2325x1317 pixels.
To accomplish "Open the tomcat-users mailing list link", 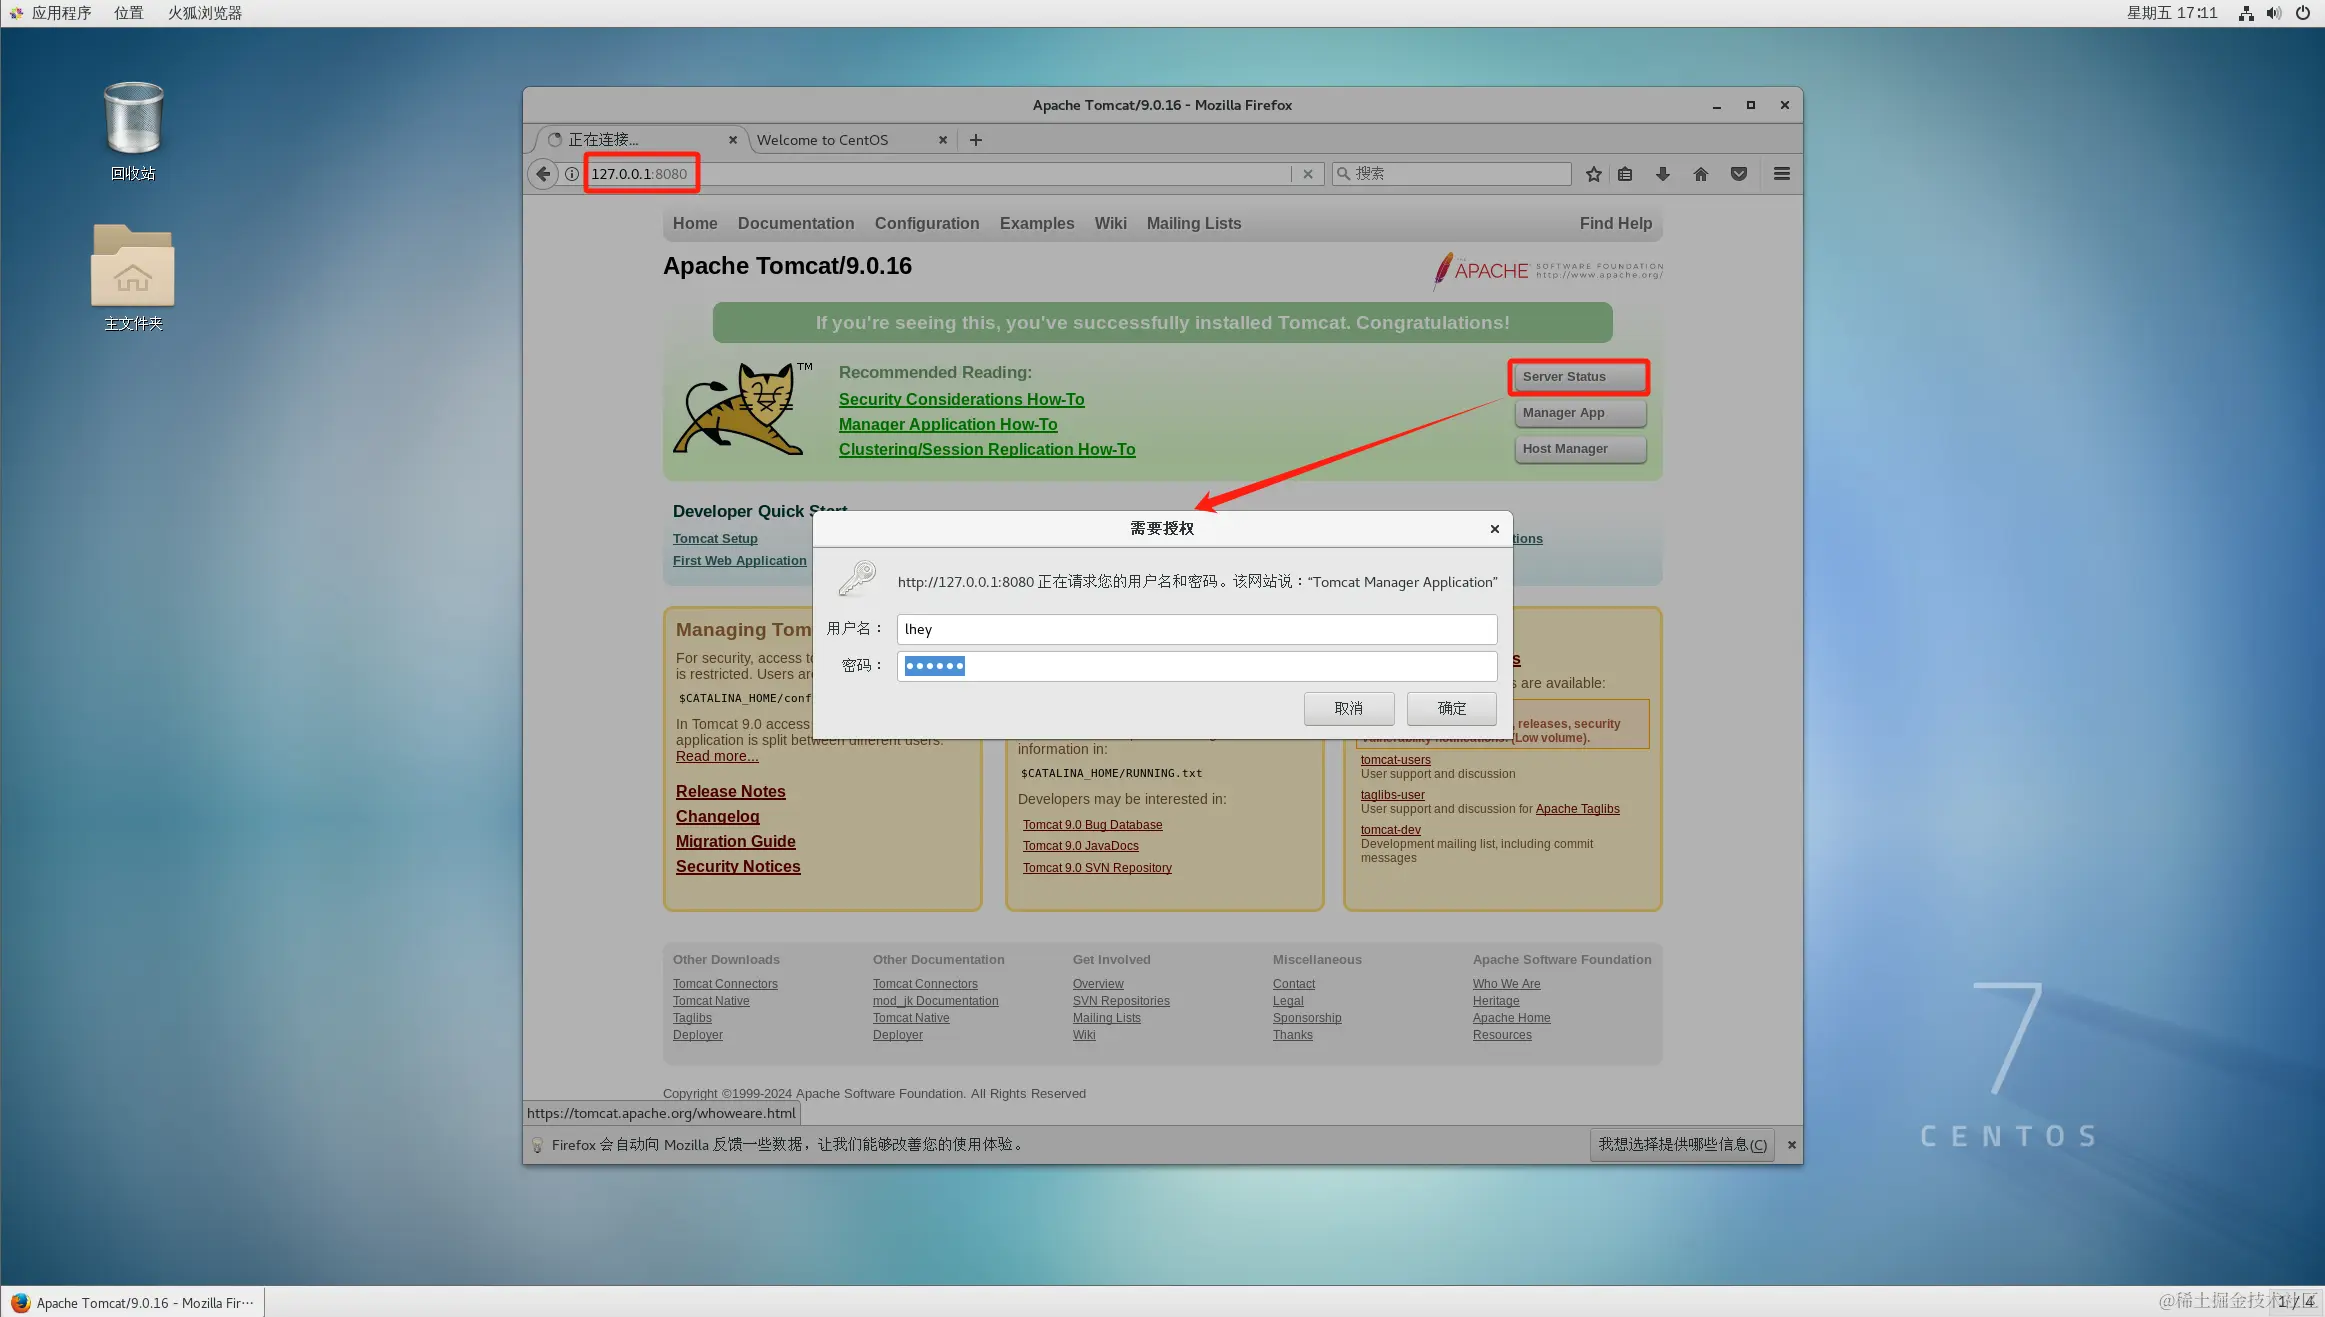I will click(1395, 760).
